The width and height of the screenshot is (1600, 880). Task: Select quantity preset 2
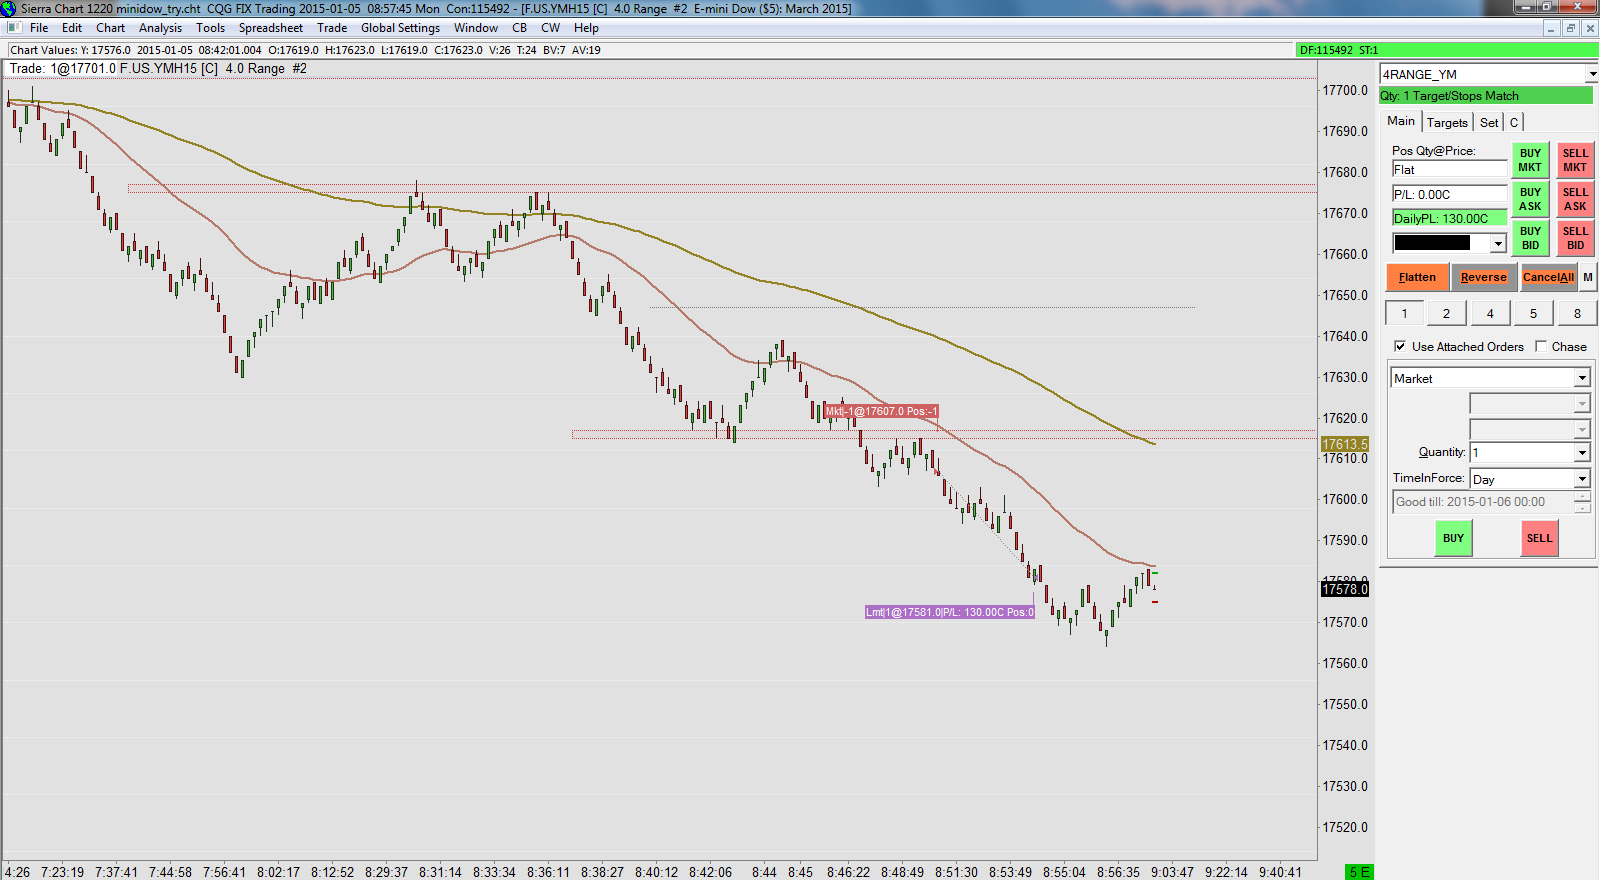point(1446,313)
